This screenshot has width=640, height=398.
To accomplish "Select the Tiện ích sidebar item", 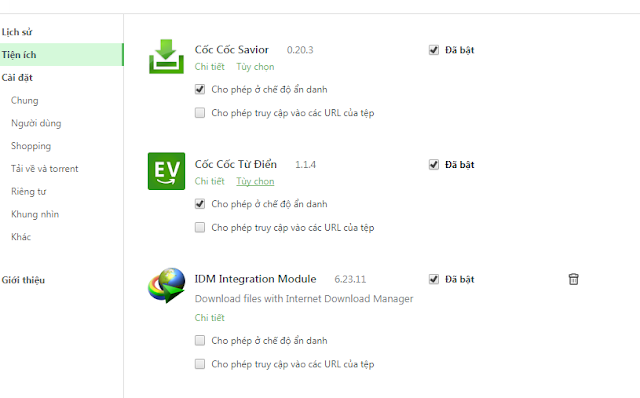I will [x=61, y=55].
